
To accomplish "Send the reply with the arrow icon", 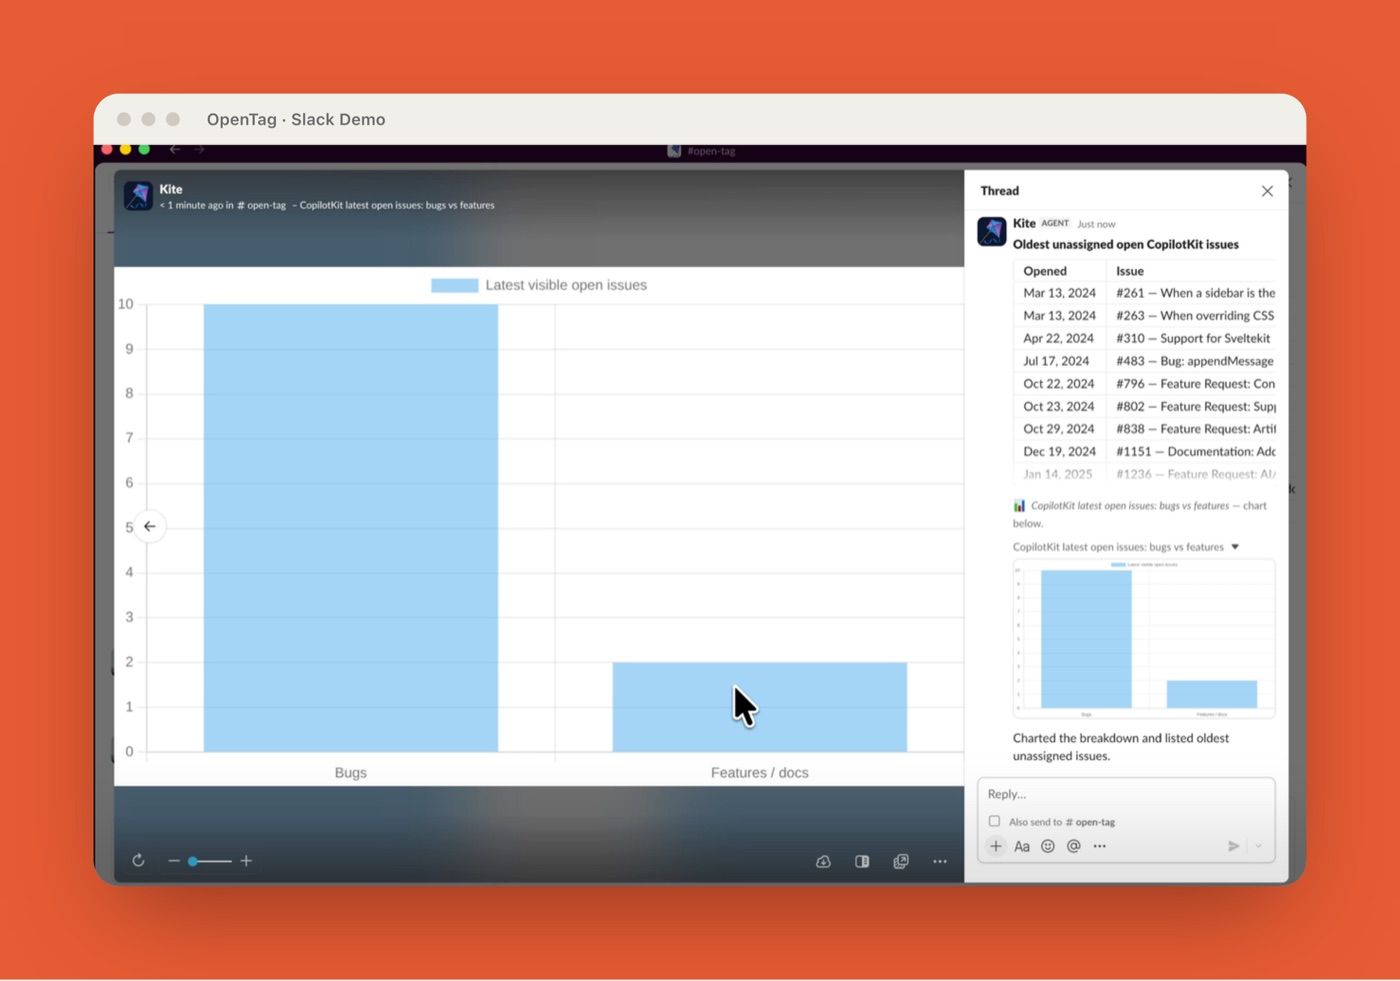I will (x=1234, y=846).
